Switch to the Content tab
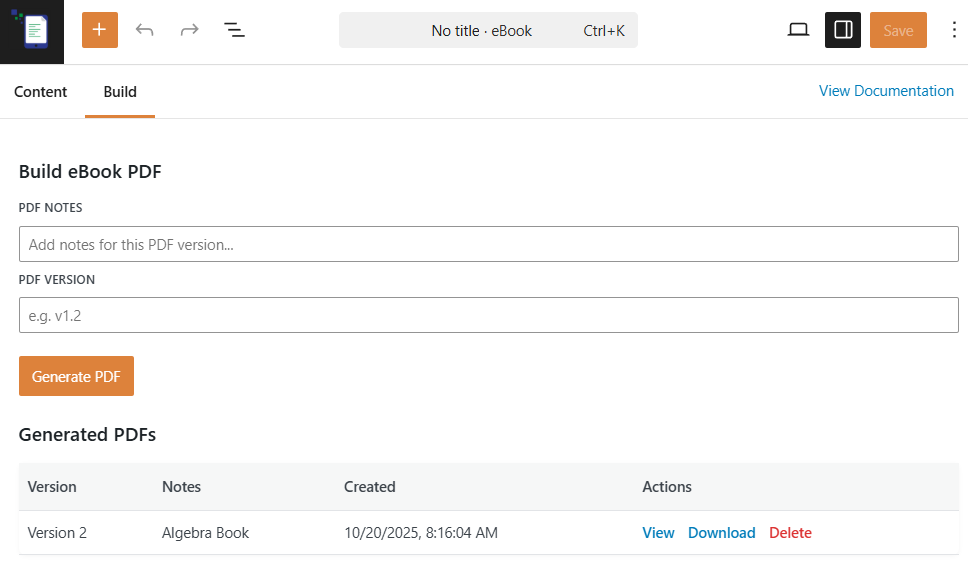This screenshot has width=968, height=583. 41,92
